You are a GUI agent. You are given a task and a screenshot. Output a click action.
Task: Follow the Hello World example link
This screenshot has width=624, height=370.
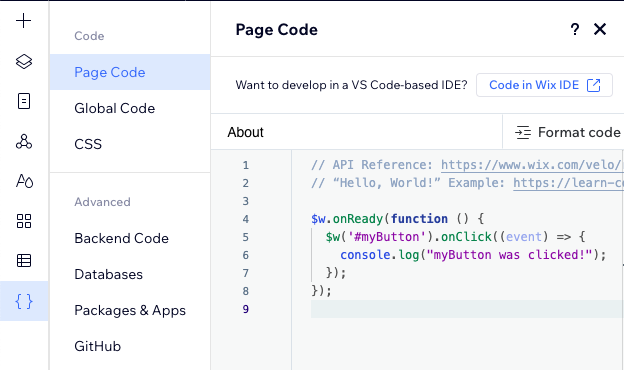pos(568,183)
